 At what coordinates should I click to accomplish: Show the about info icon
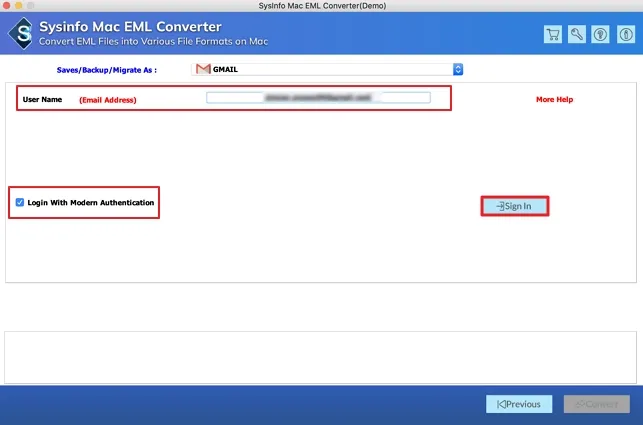(x=626, y=34)
